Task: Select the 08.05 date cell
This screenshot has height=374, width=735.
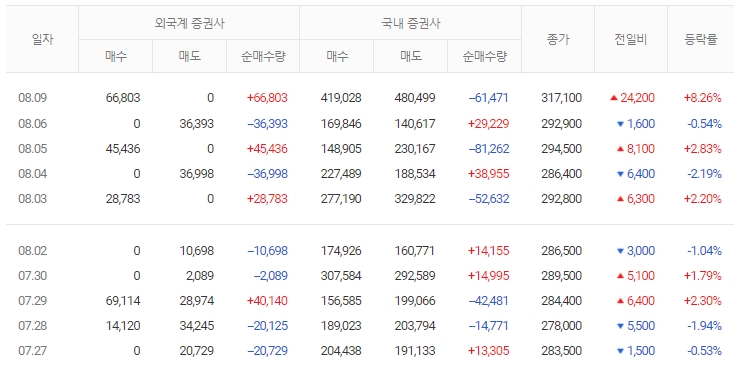Action: coord(33,149)
